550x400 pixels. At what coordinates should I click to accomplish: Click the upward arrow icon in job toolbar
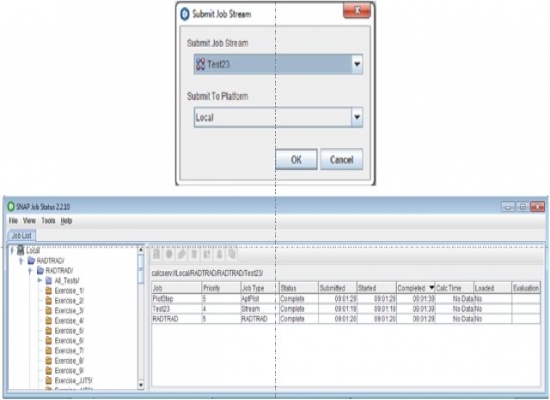tap(219, 254)
